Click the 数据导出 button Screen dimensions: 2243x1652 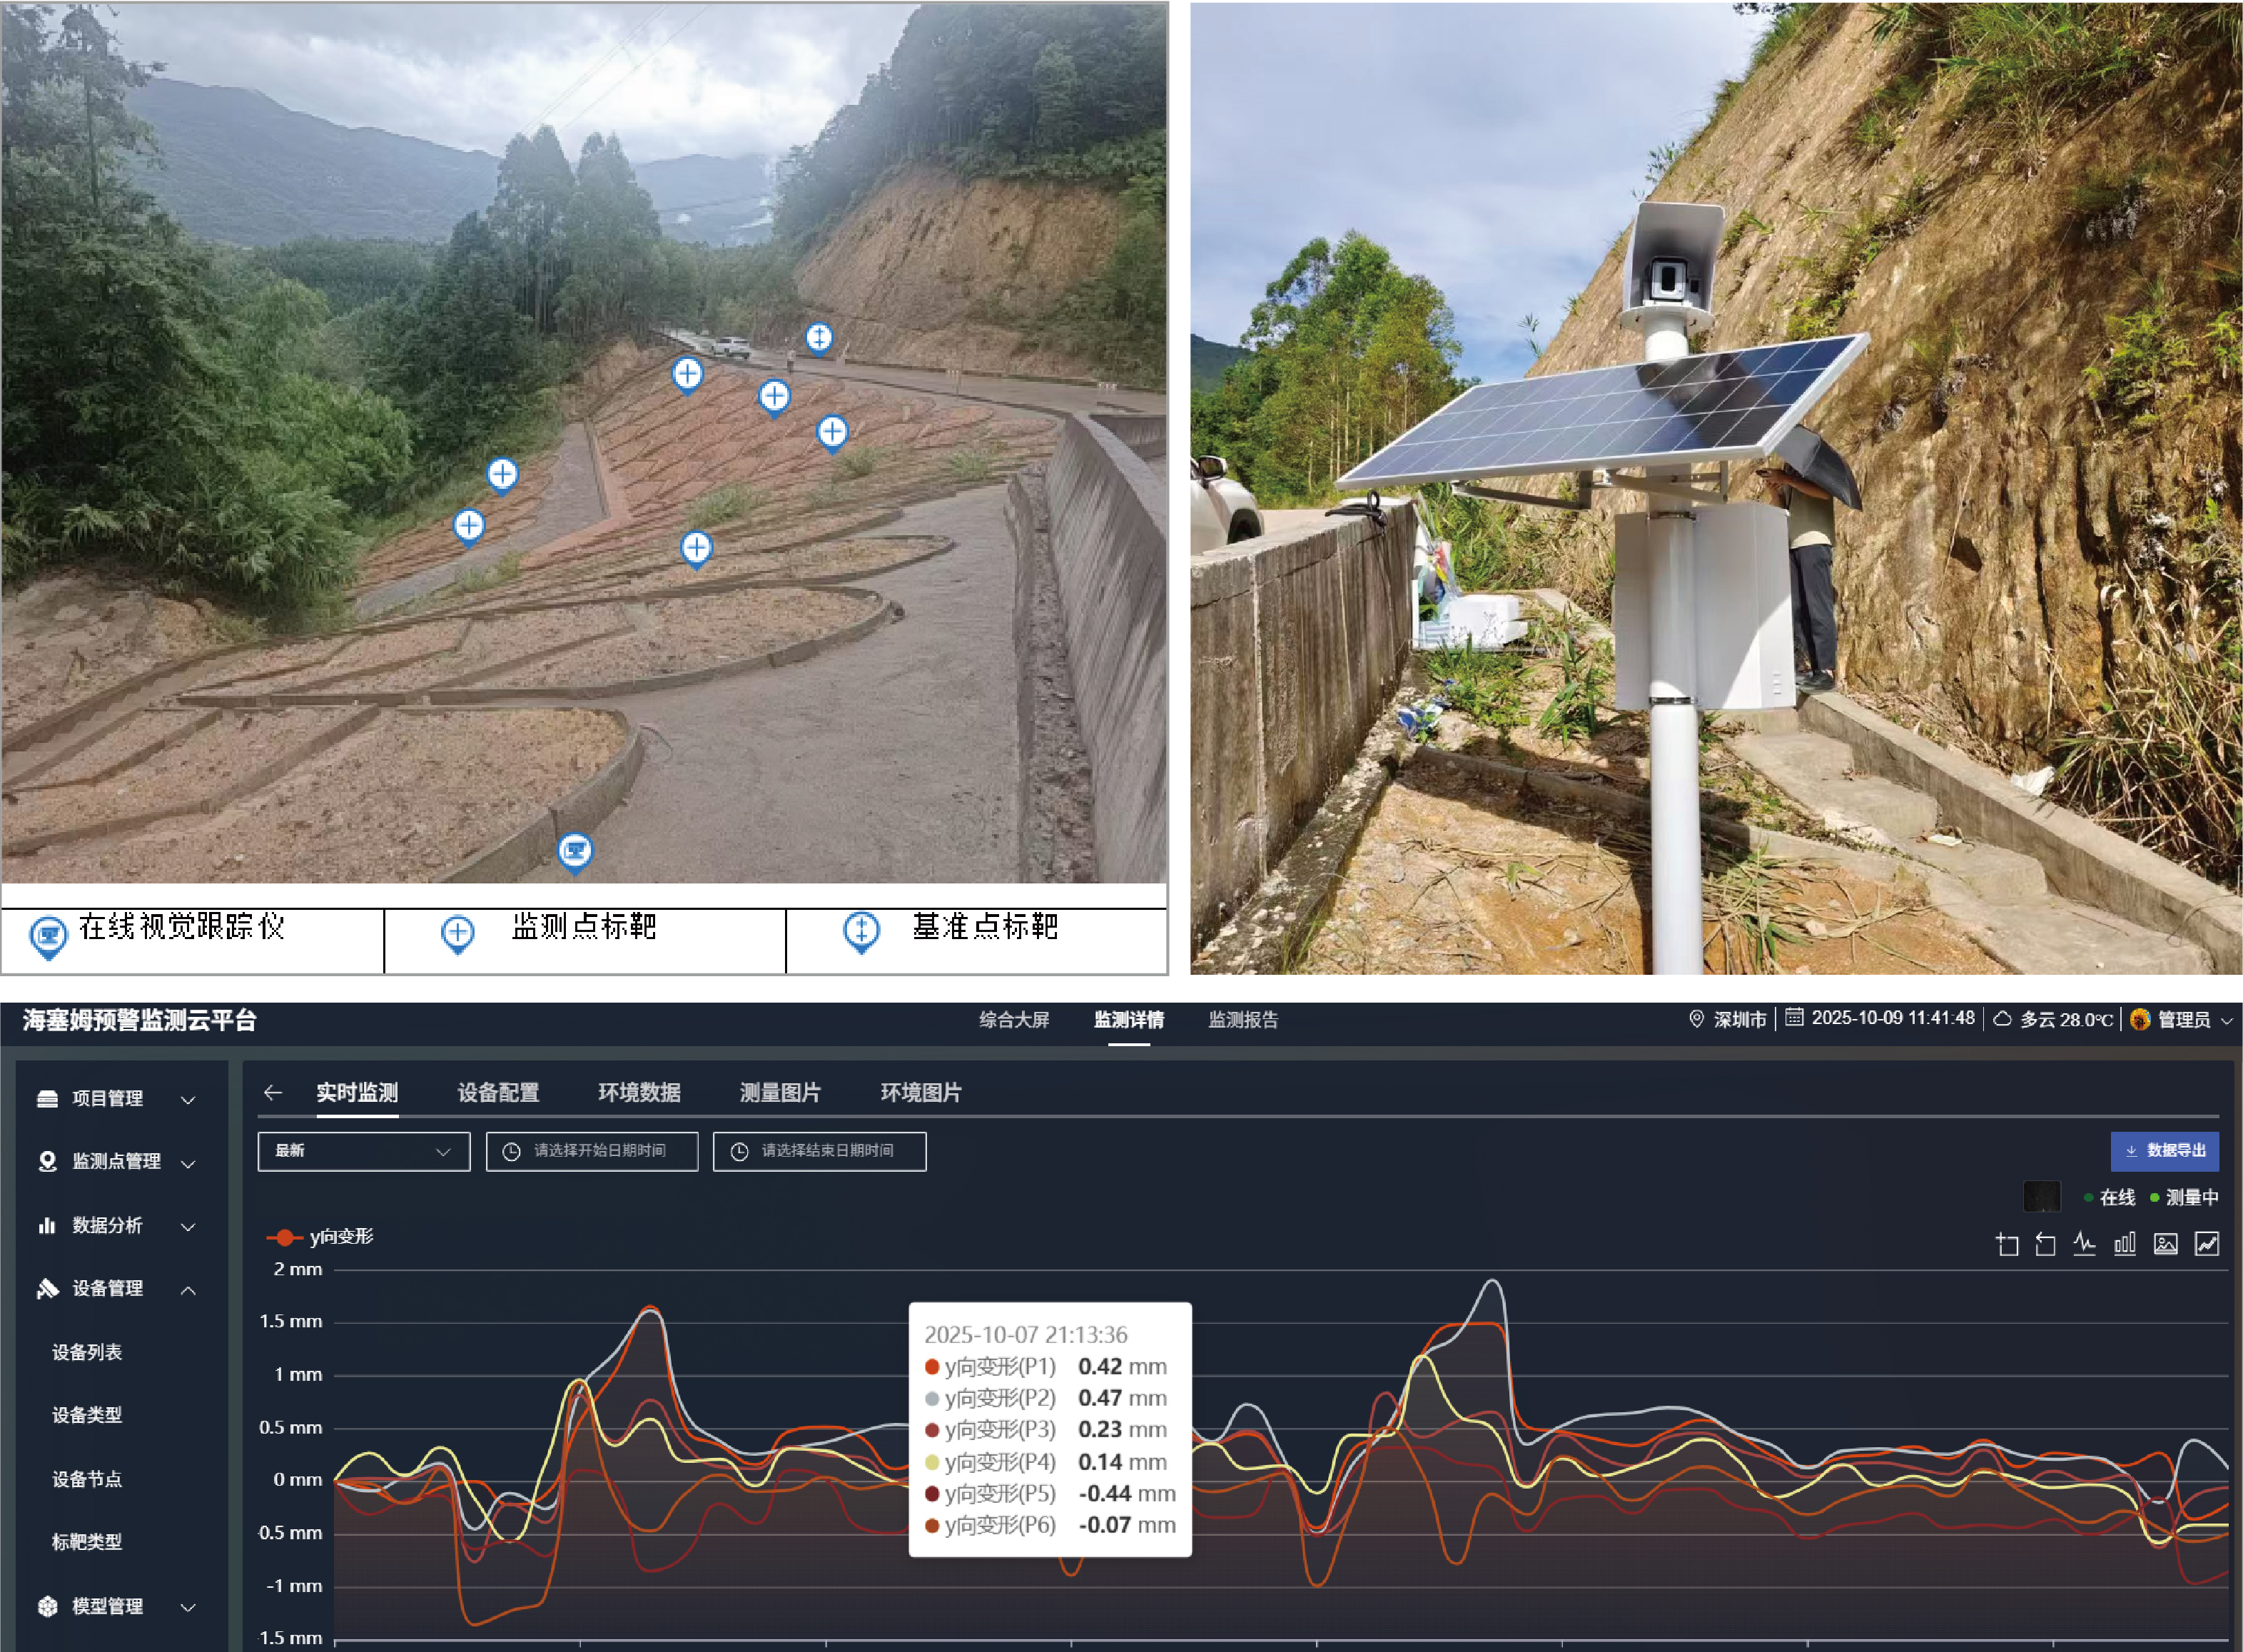pos(2165,1151)
